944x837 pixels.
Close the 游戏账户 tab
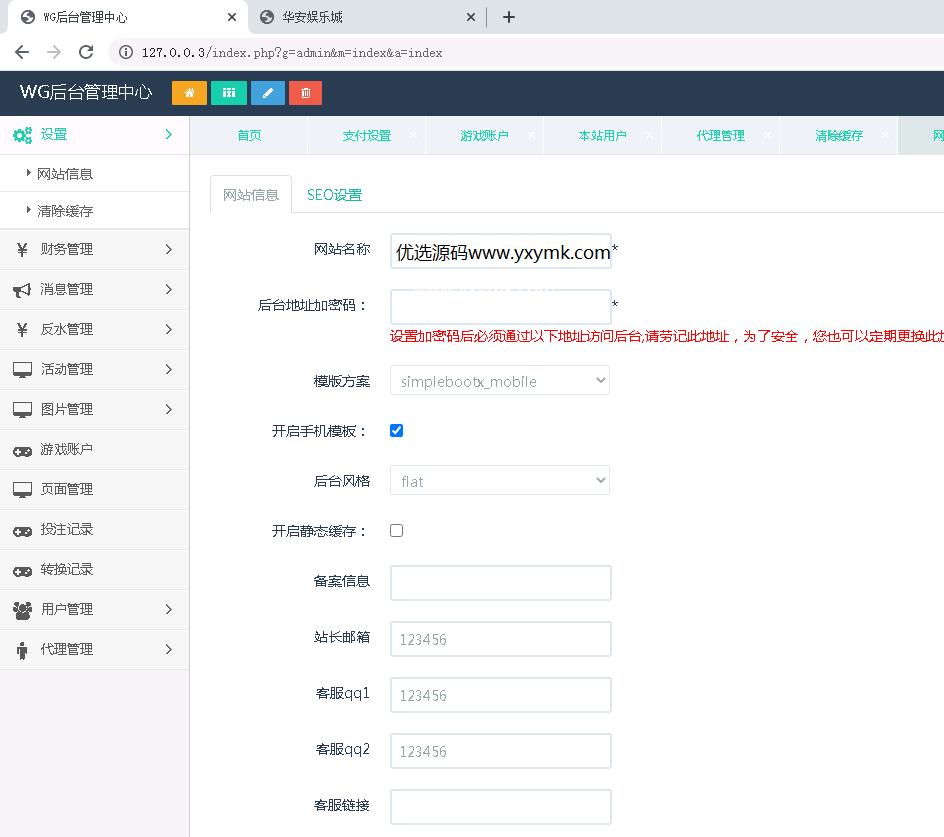pos(532,135)
